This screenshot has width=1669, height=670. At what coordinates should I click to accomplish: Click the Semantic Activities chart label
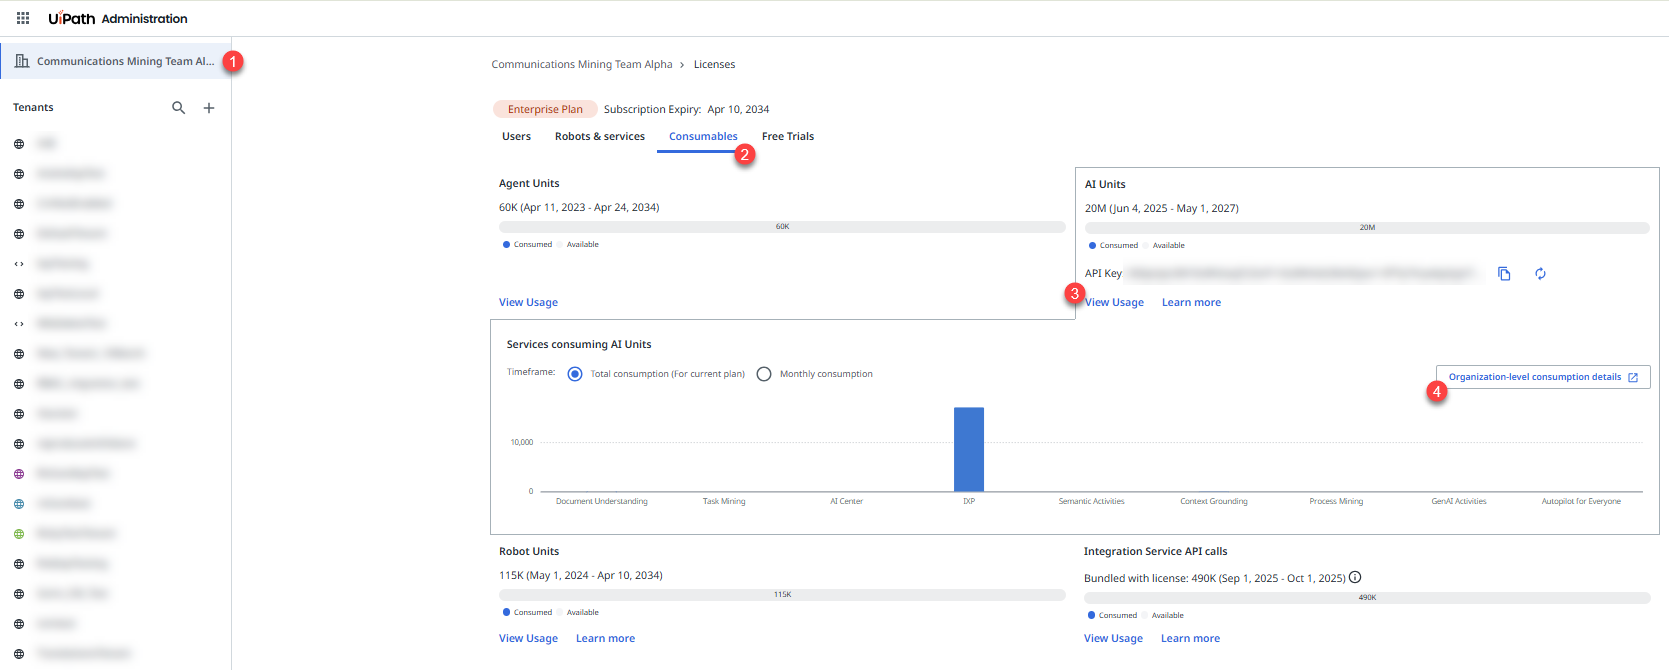pyautogui.click(x=1091, y=501)
